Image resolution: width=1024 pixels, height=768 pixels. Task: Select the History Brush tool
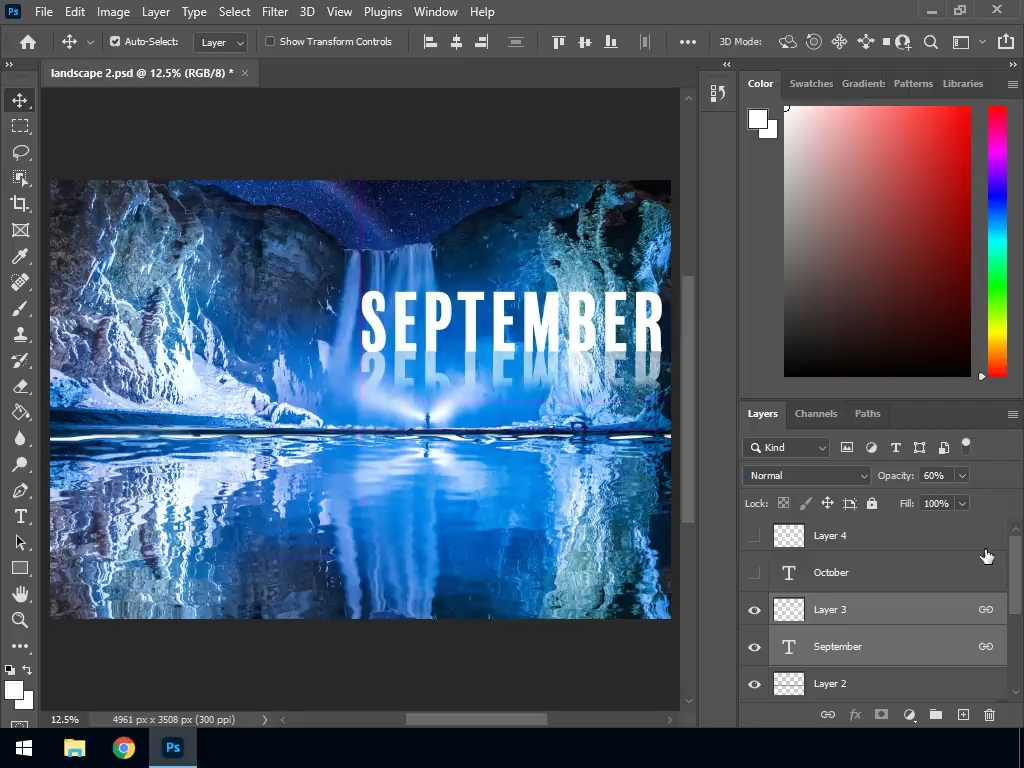pyautogui.click(x=20, y=360)
